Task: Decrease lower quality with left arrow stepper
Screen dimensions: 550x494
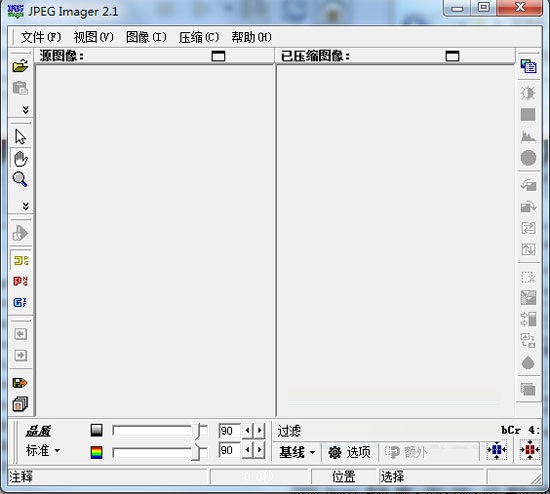Action: coord(247,450)
